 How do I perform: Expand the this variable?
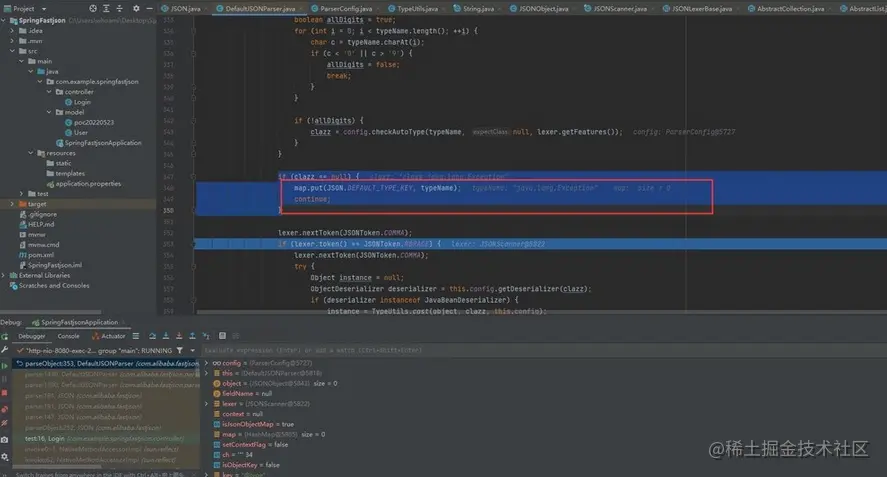click(x=206, y=373)
